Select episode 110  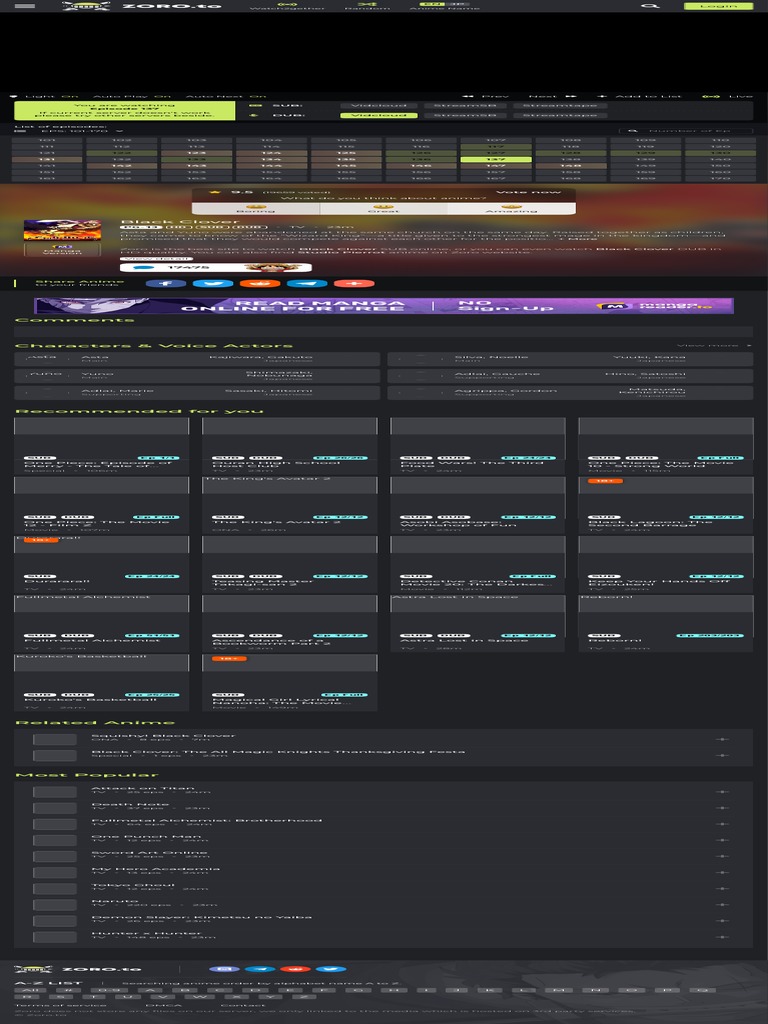[720, 140]
